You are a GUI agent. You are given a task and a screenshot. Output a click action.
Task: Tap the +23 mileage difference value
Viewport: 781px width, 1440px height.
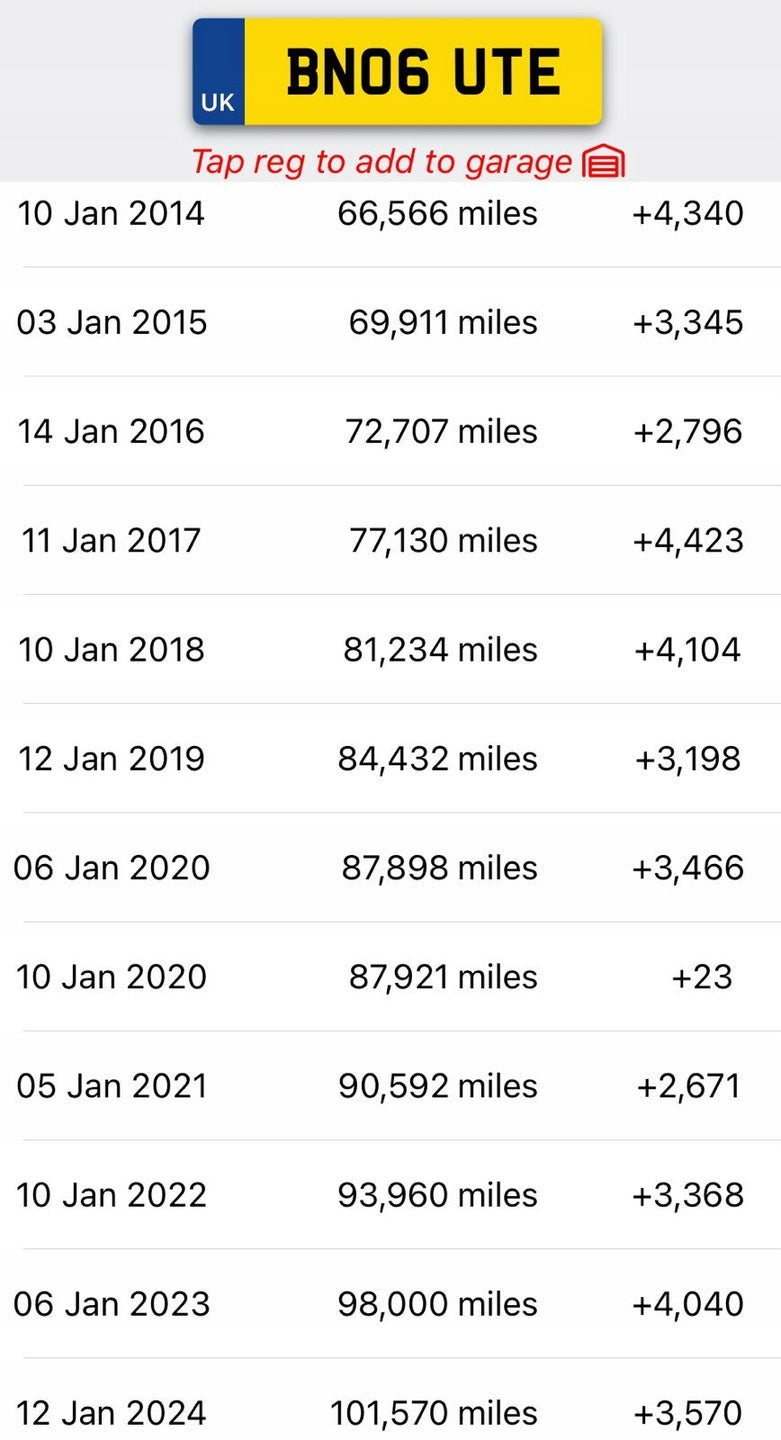coord(702,976)
